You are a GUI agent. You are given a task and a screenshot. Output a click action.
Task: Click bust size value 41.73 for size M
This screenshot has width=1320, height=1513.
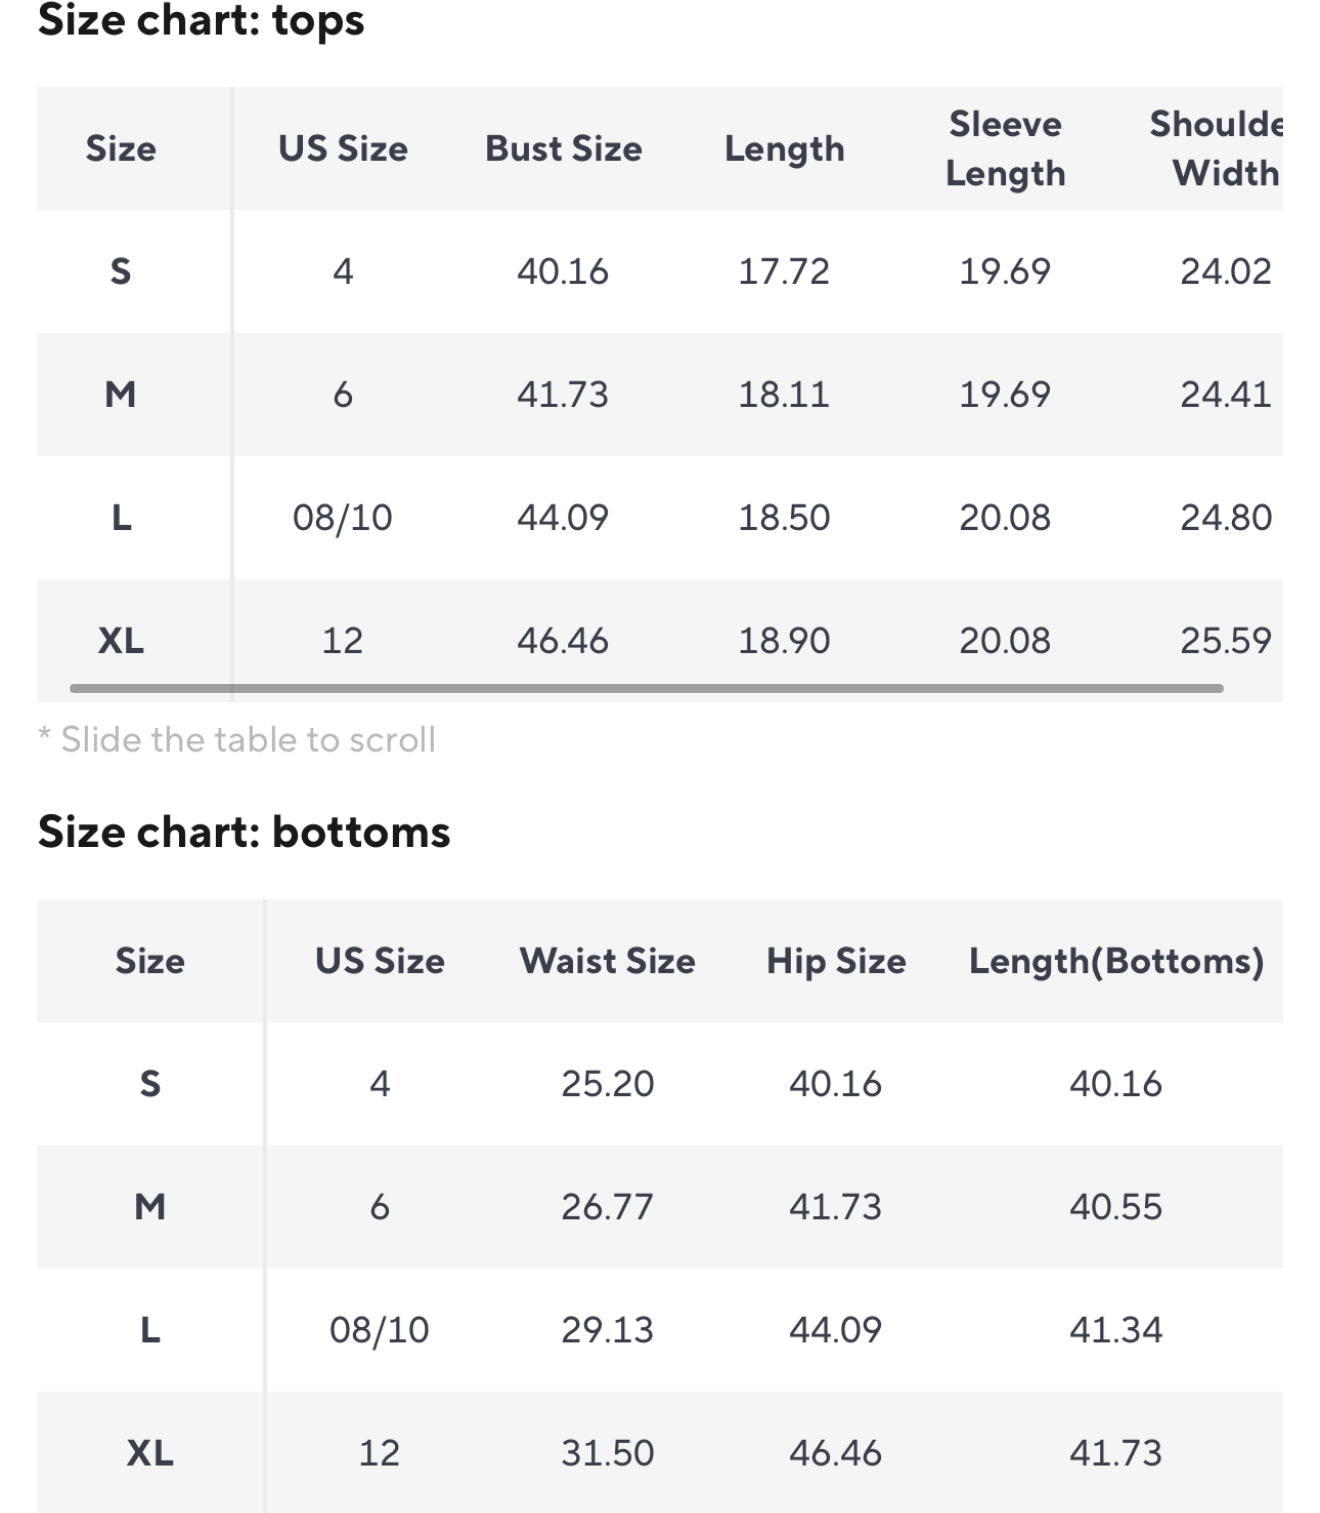click(x=562, y=395)
